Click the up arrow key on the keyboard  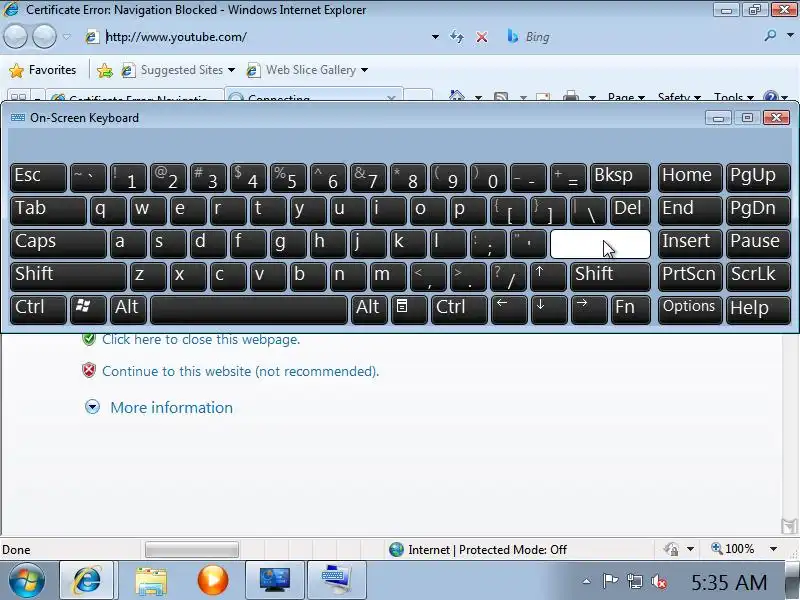point(548,276)
